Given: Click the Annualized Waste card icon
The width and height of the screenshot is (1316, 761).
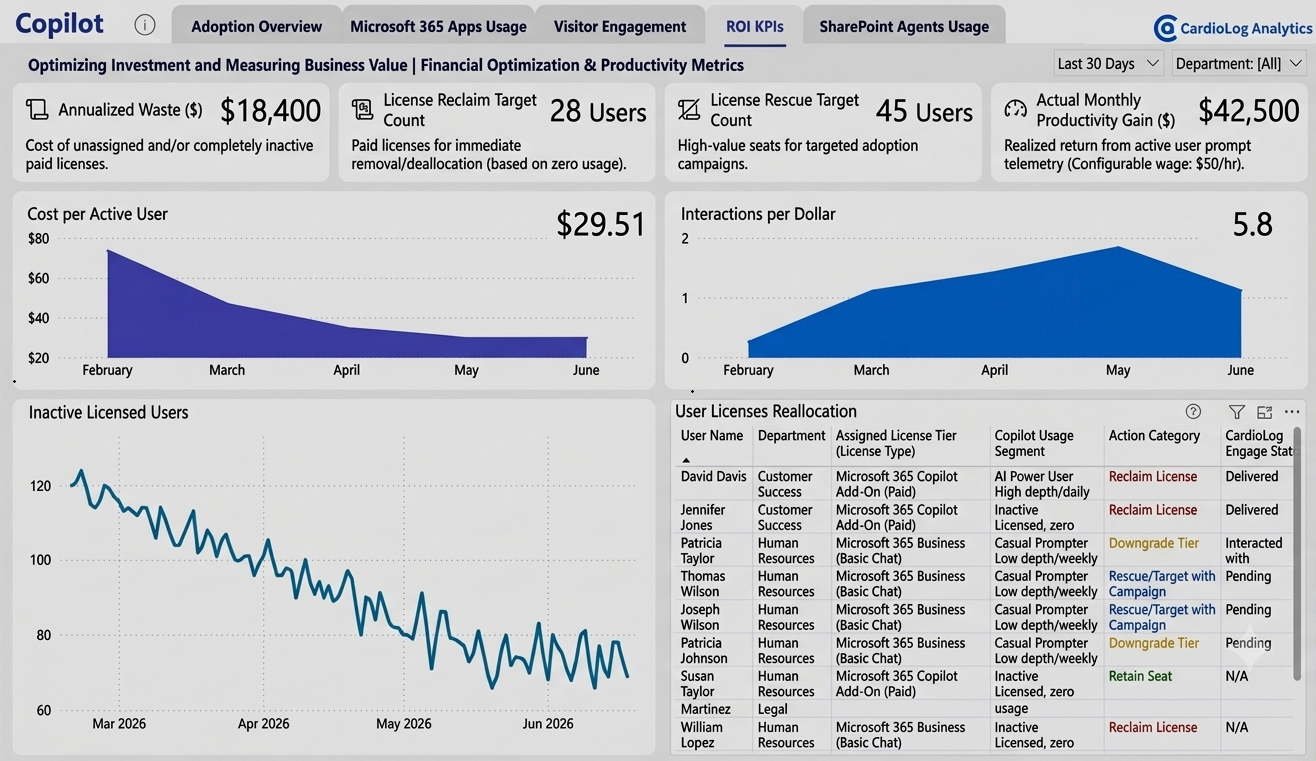Looking at the screenshot, I should pyautogui.click(x=37, y=110).
